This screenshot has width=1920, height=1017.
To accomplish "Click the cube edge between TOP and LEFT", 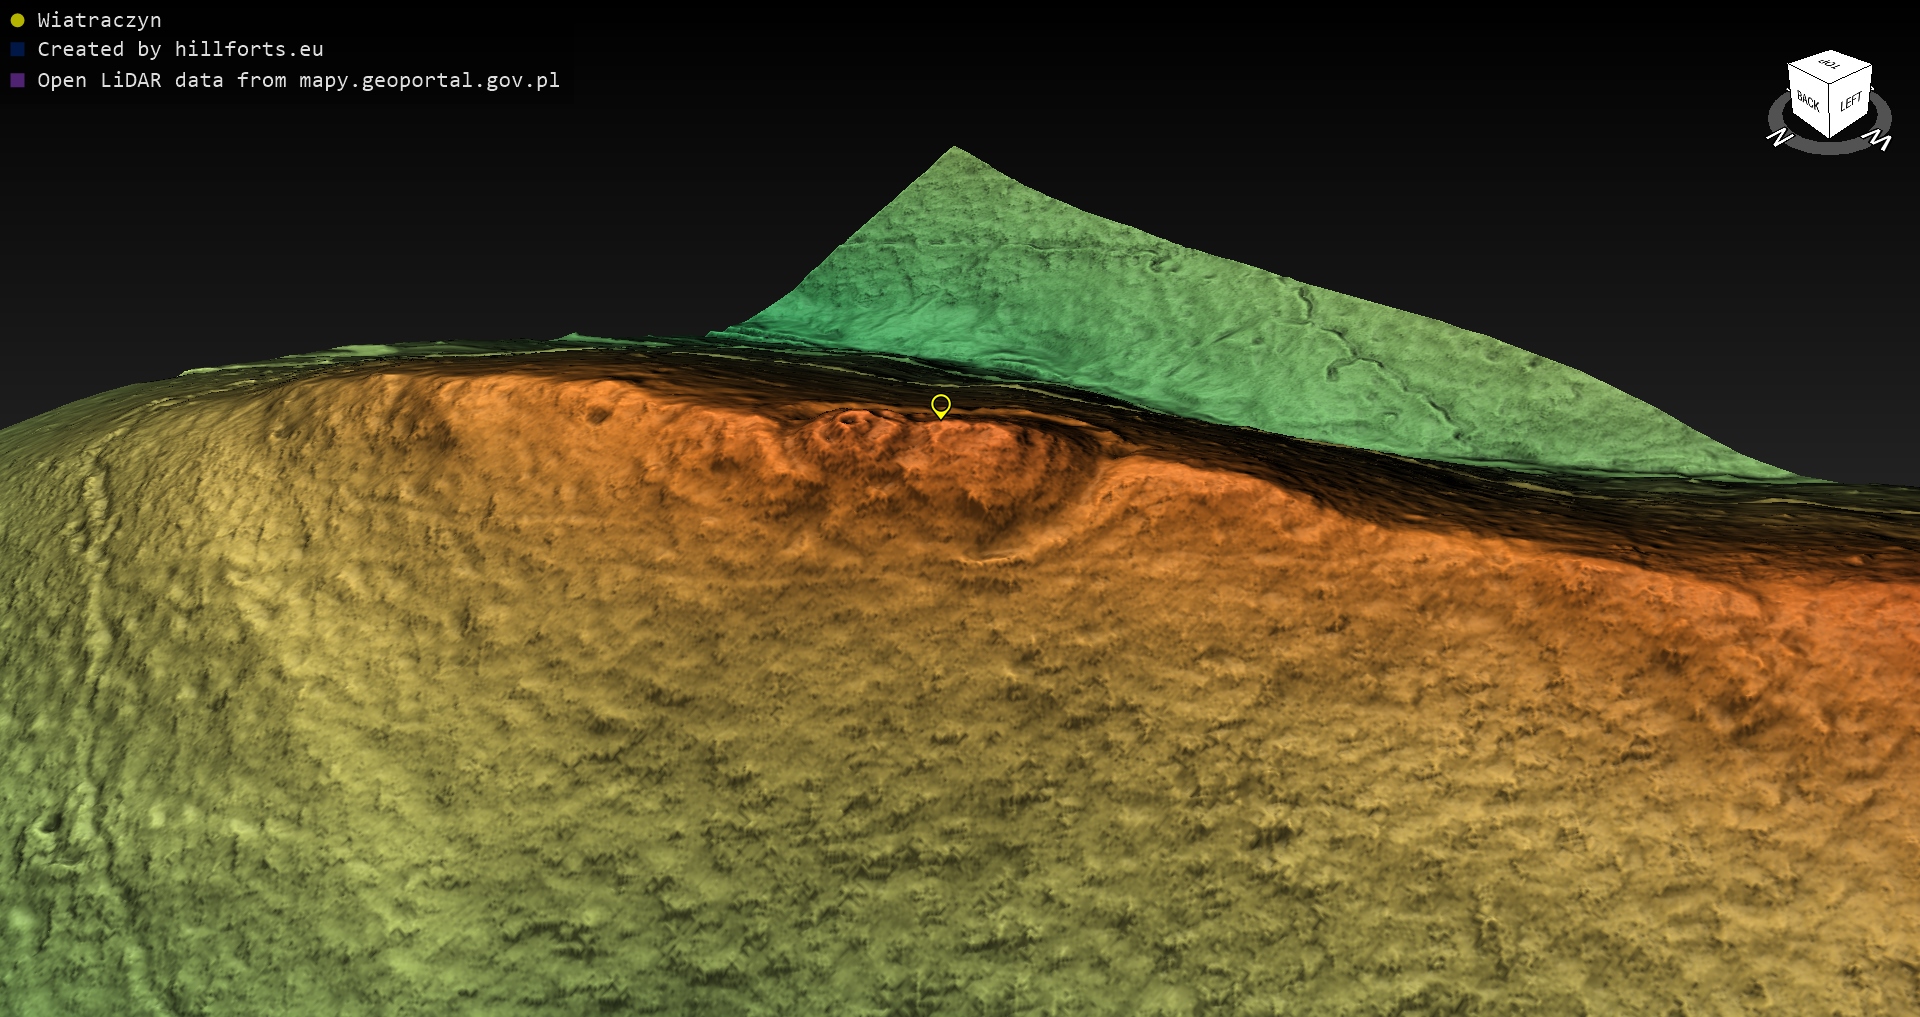I will click(1852, 75).
